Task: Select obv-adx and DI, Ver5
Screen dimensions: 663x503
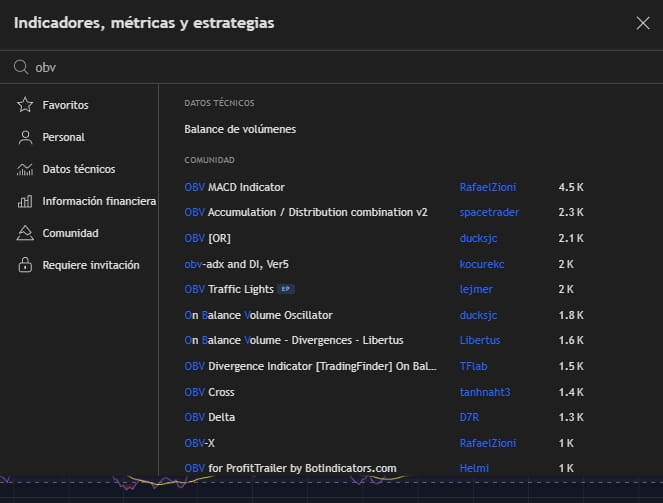Action: 236,264
